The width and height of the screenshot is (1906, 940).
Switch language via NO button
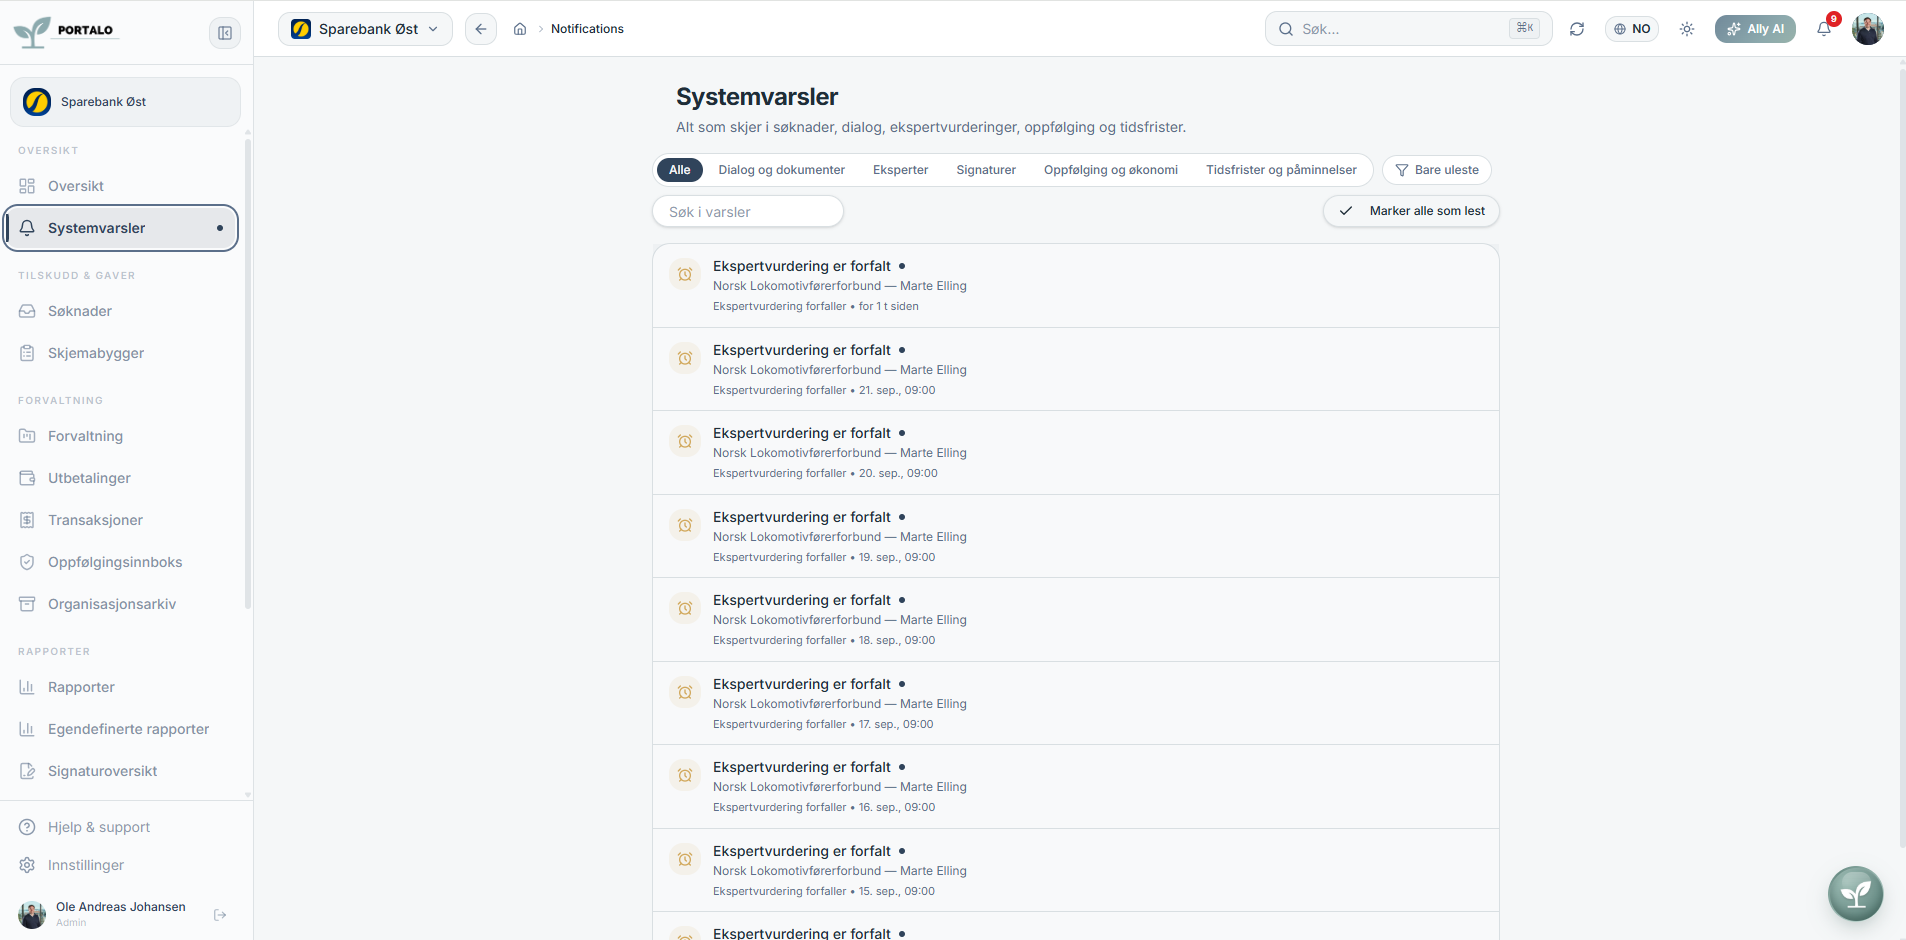click(x=1632, y=29)
